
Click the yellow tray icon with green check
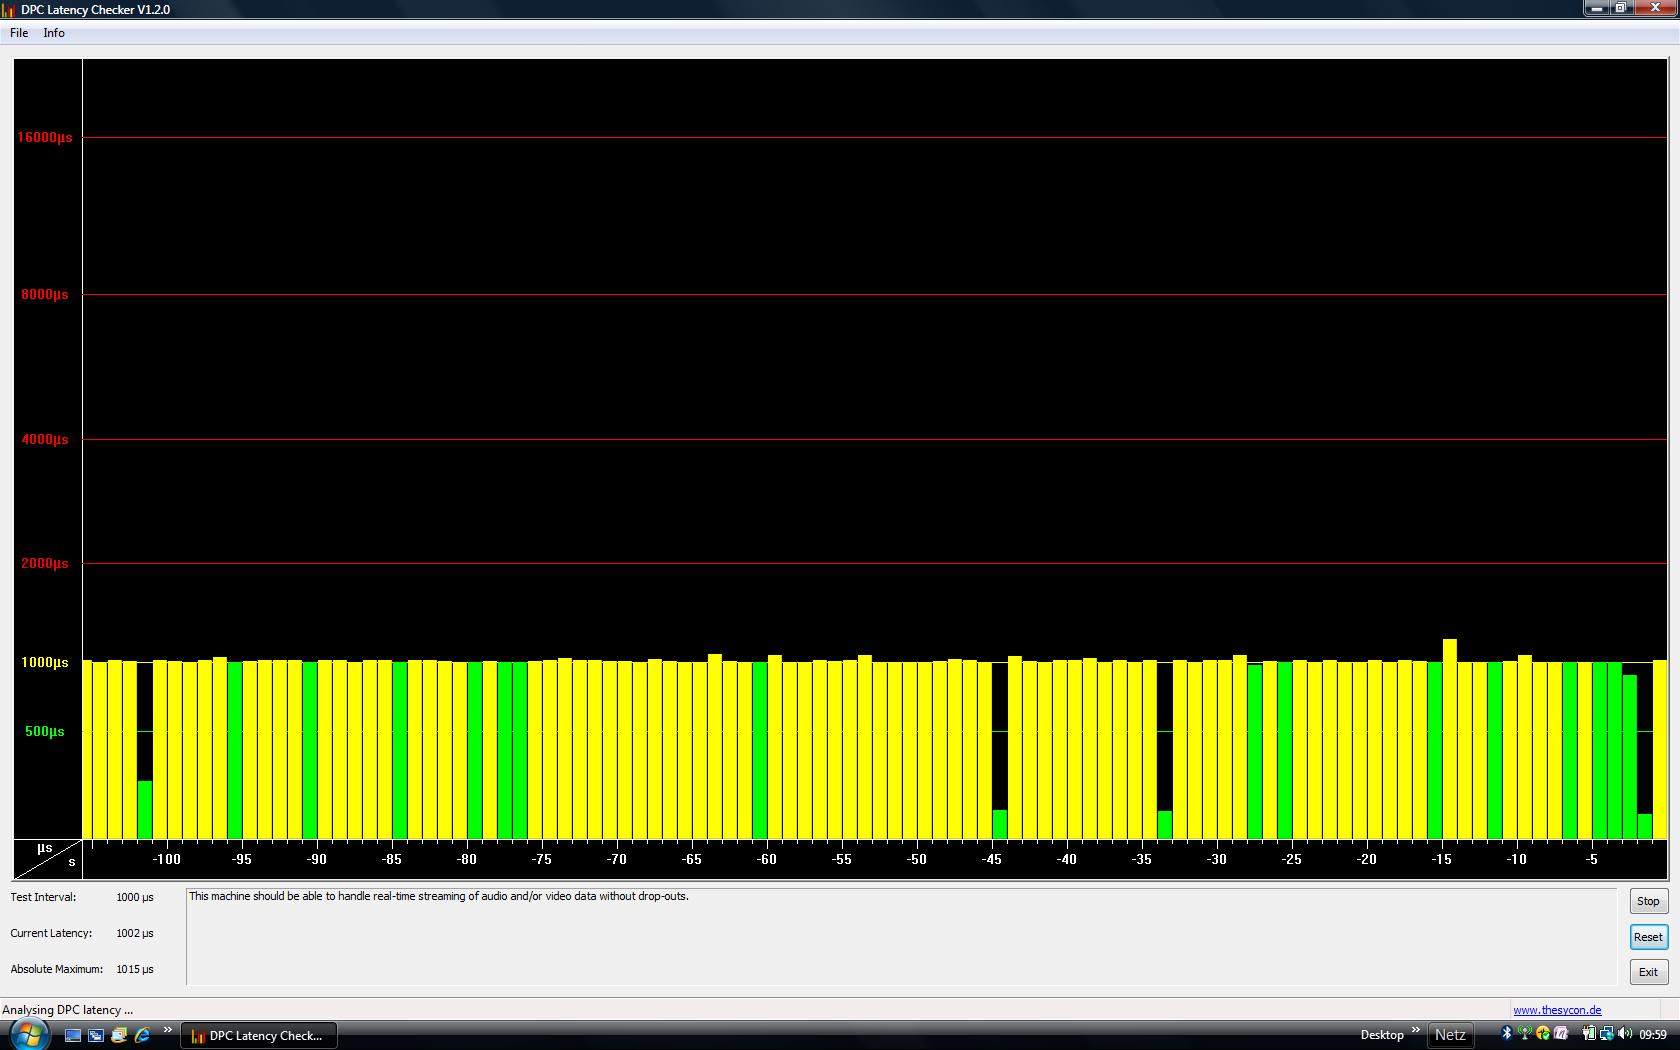pyautogui.click(x=1543, y=1033)
